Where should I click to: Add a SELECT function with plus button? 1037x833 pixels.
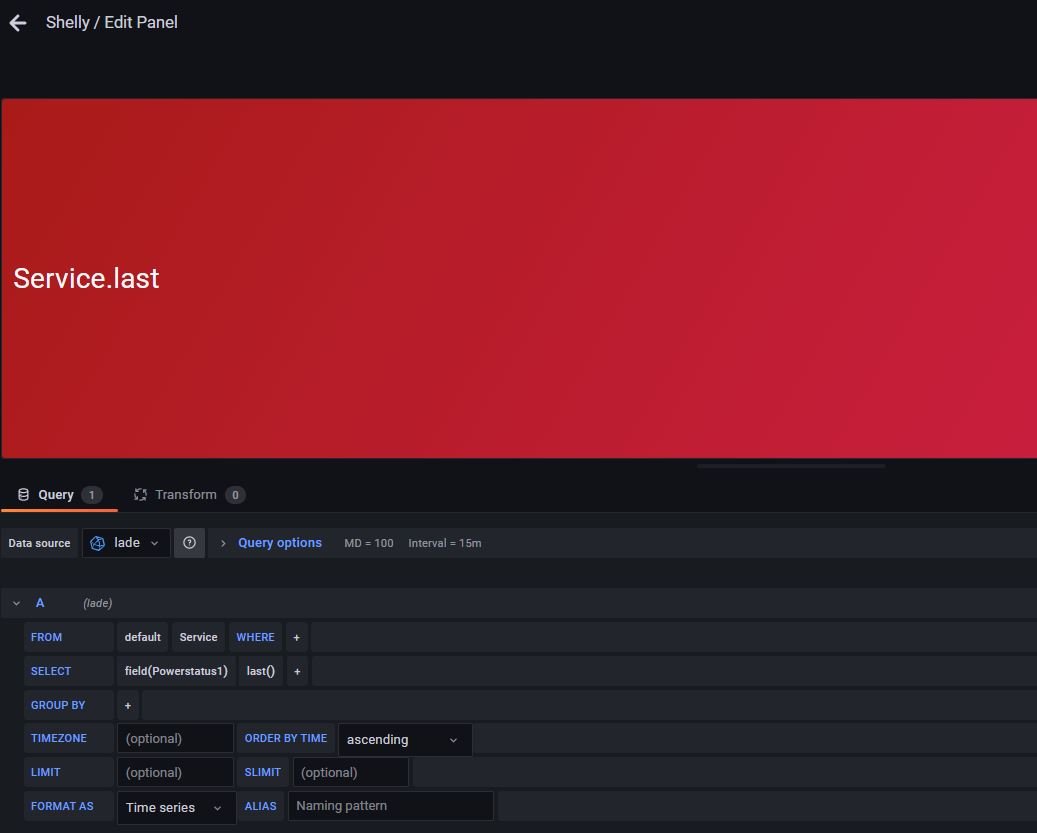pyautogui.click(x=297, y=671)
